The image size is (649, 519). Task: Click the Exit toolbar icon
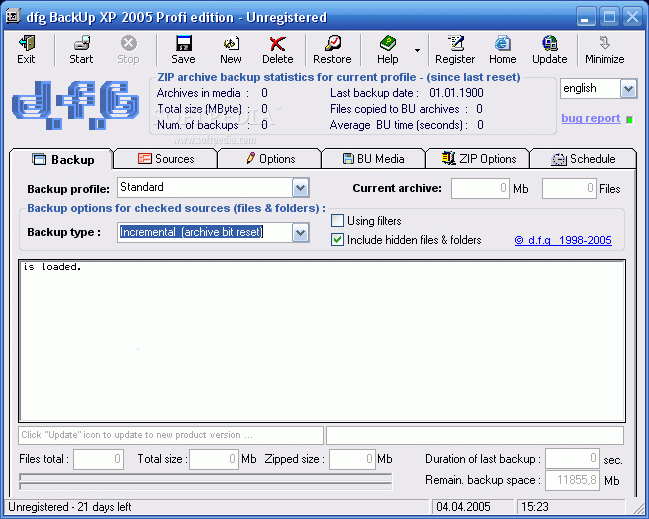[26, 50]
